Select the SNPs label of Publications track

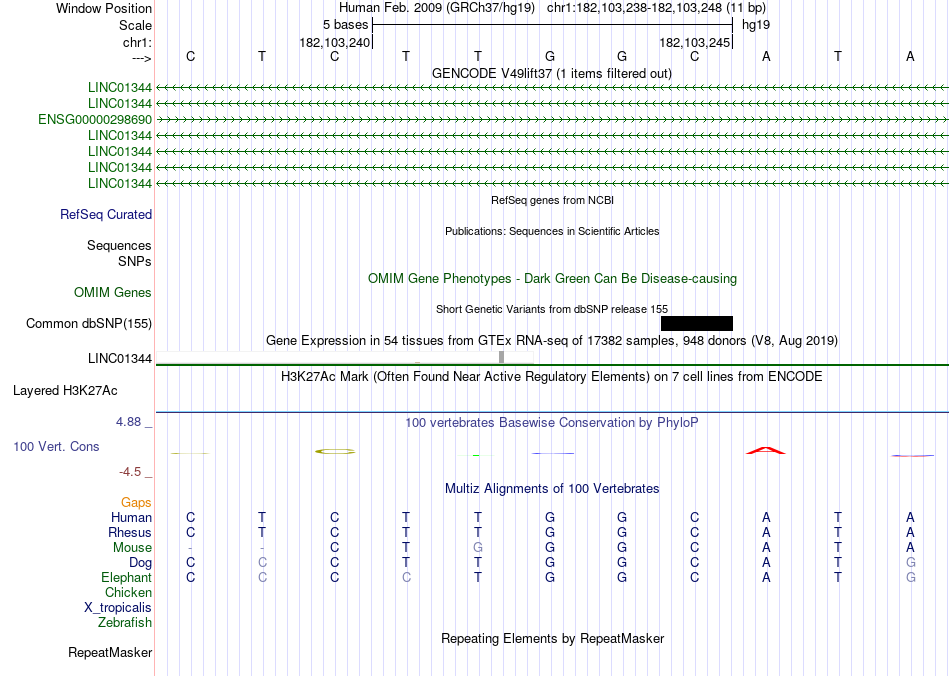click(x=135, y=261)
